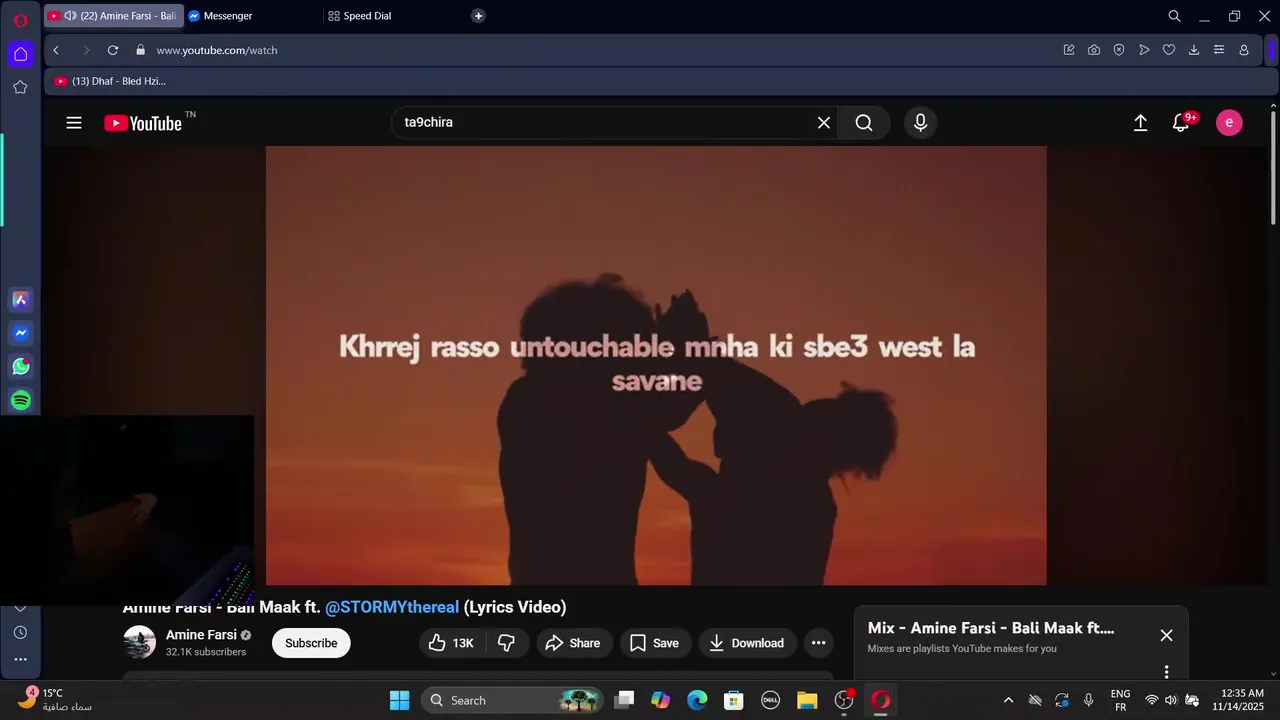Open Spotify in Opera sidebar
The height and width of the screenshot is (720, 1280).
(20, 400)
